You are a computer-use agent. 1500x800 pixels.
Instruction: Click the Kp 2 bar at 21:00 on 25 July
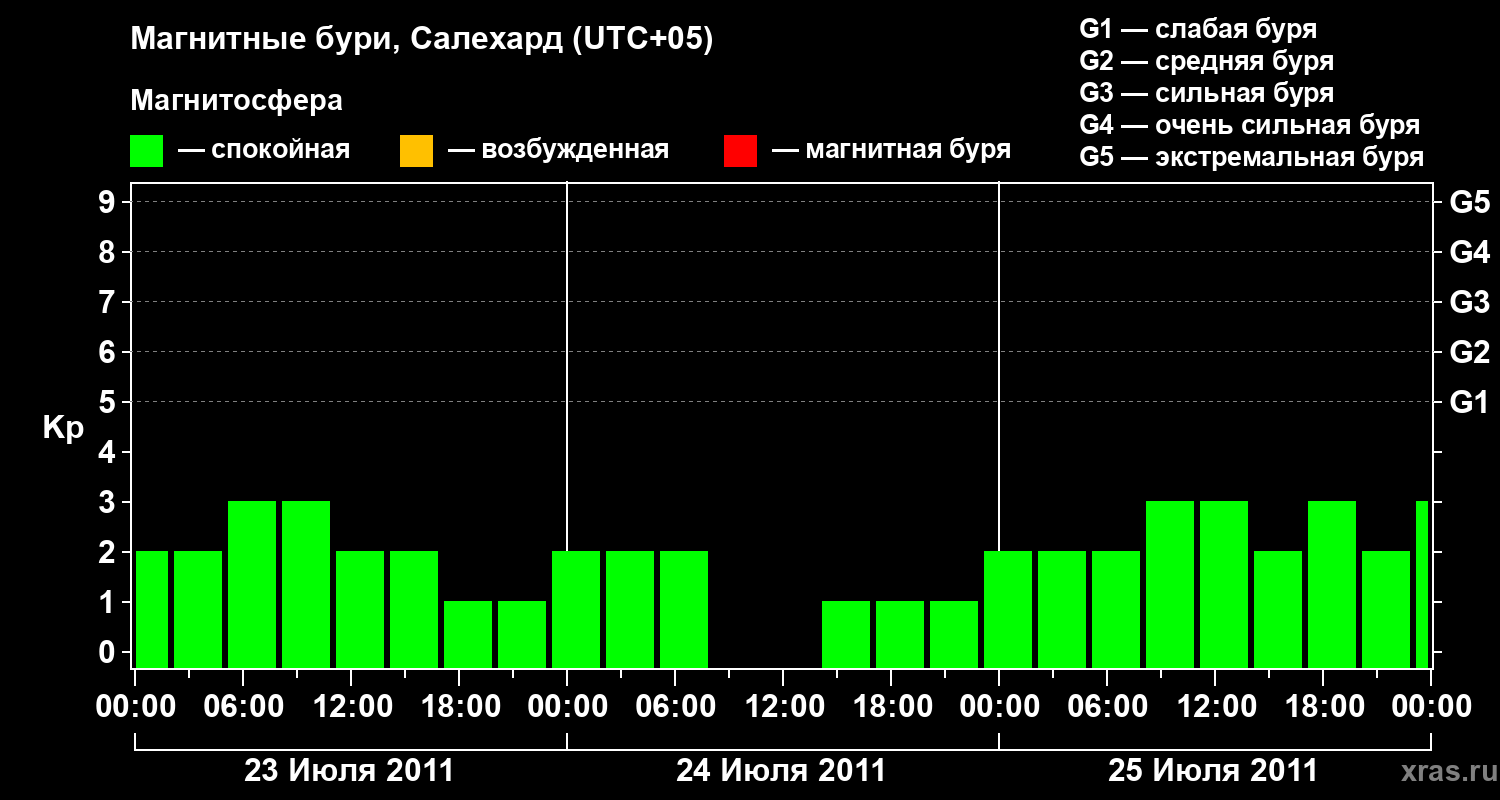(1386, 609)
